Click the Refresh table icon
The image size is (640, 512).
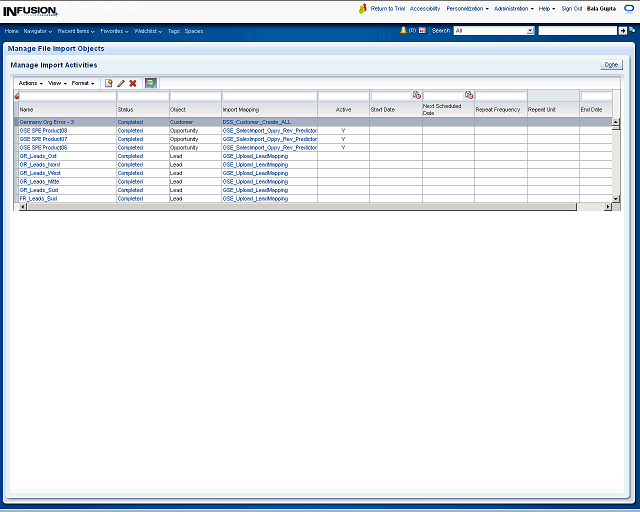pos(150,83)
